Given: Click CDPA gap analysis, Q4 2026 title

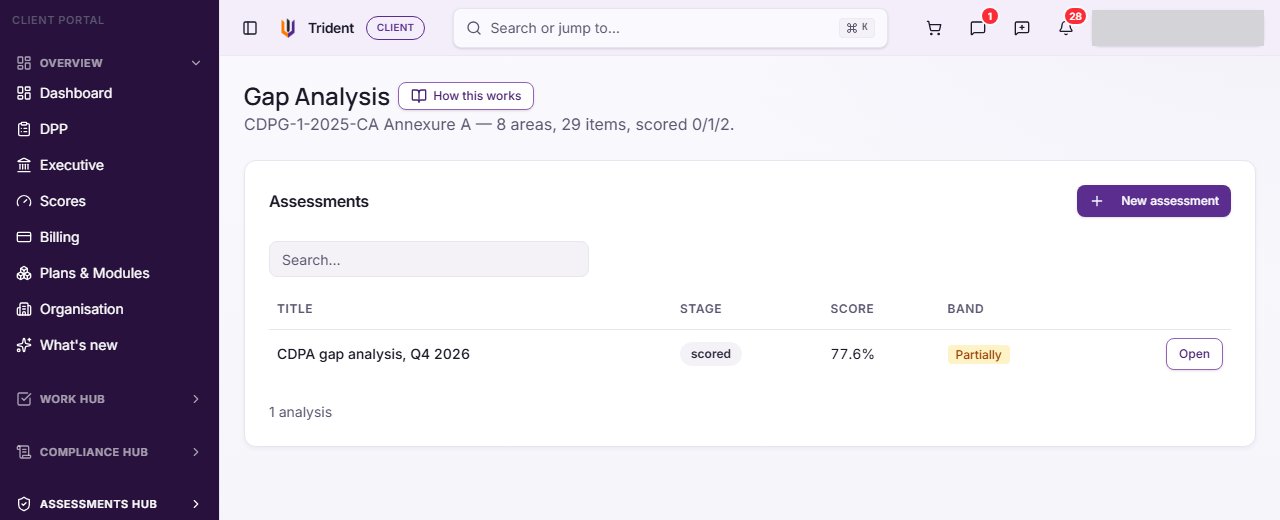Looking at the screenshot, I should [x=373, y=354].
